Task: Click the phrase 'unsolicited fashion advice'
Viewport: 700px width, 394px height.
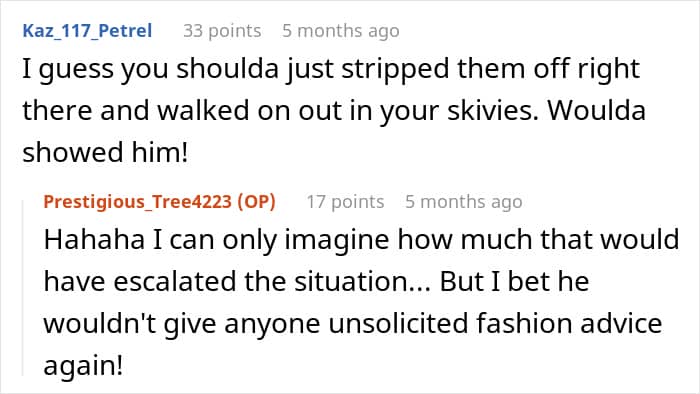Action: 495,323
